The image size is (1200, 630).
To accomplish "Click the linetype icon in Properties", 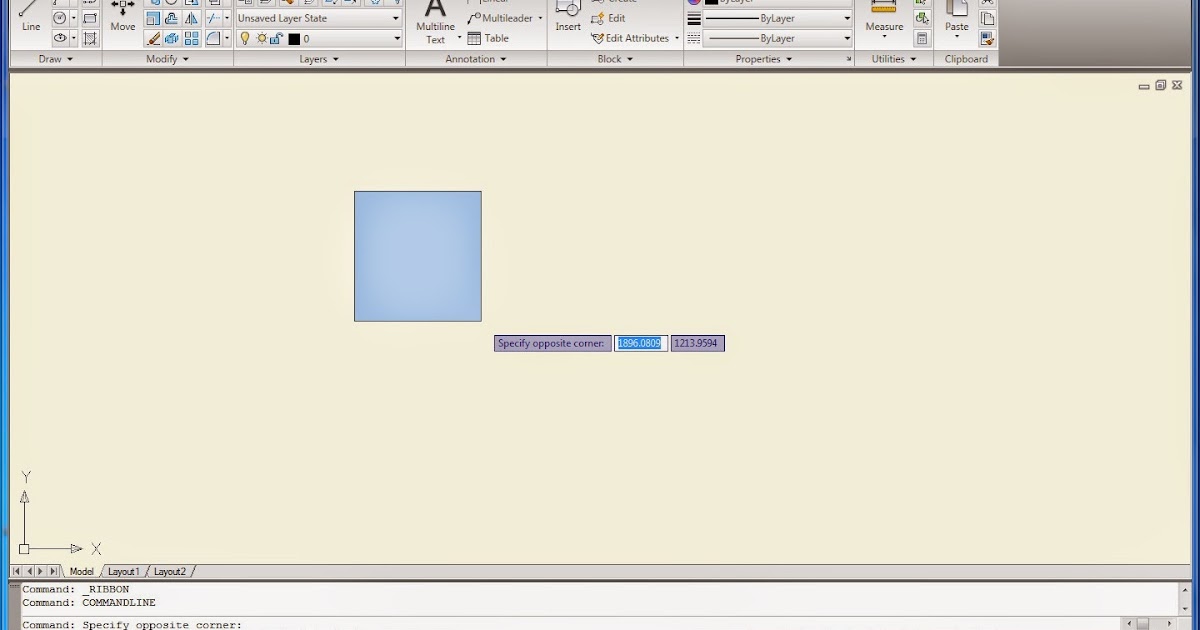I will pos(694,38).
